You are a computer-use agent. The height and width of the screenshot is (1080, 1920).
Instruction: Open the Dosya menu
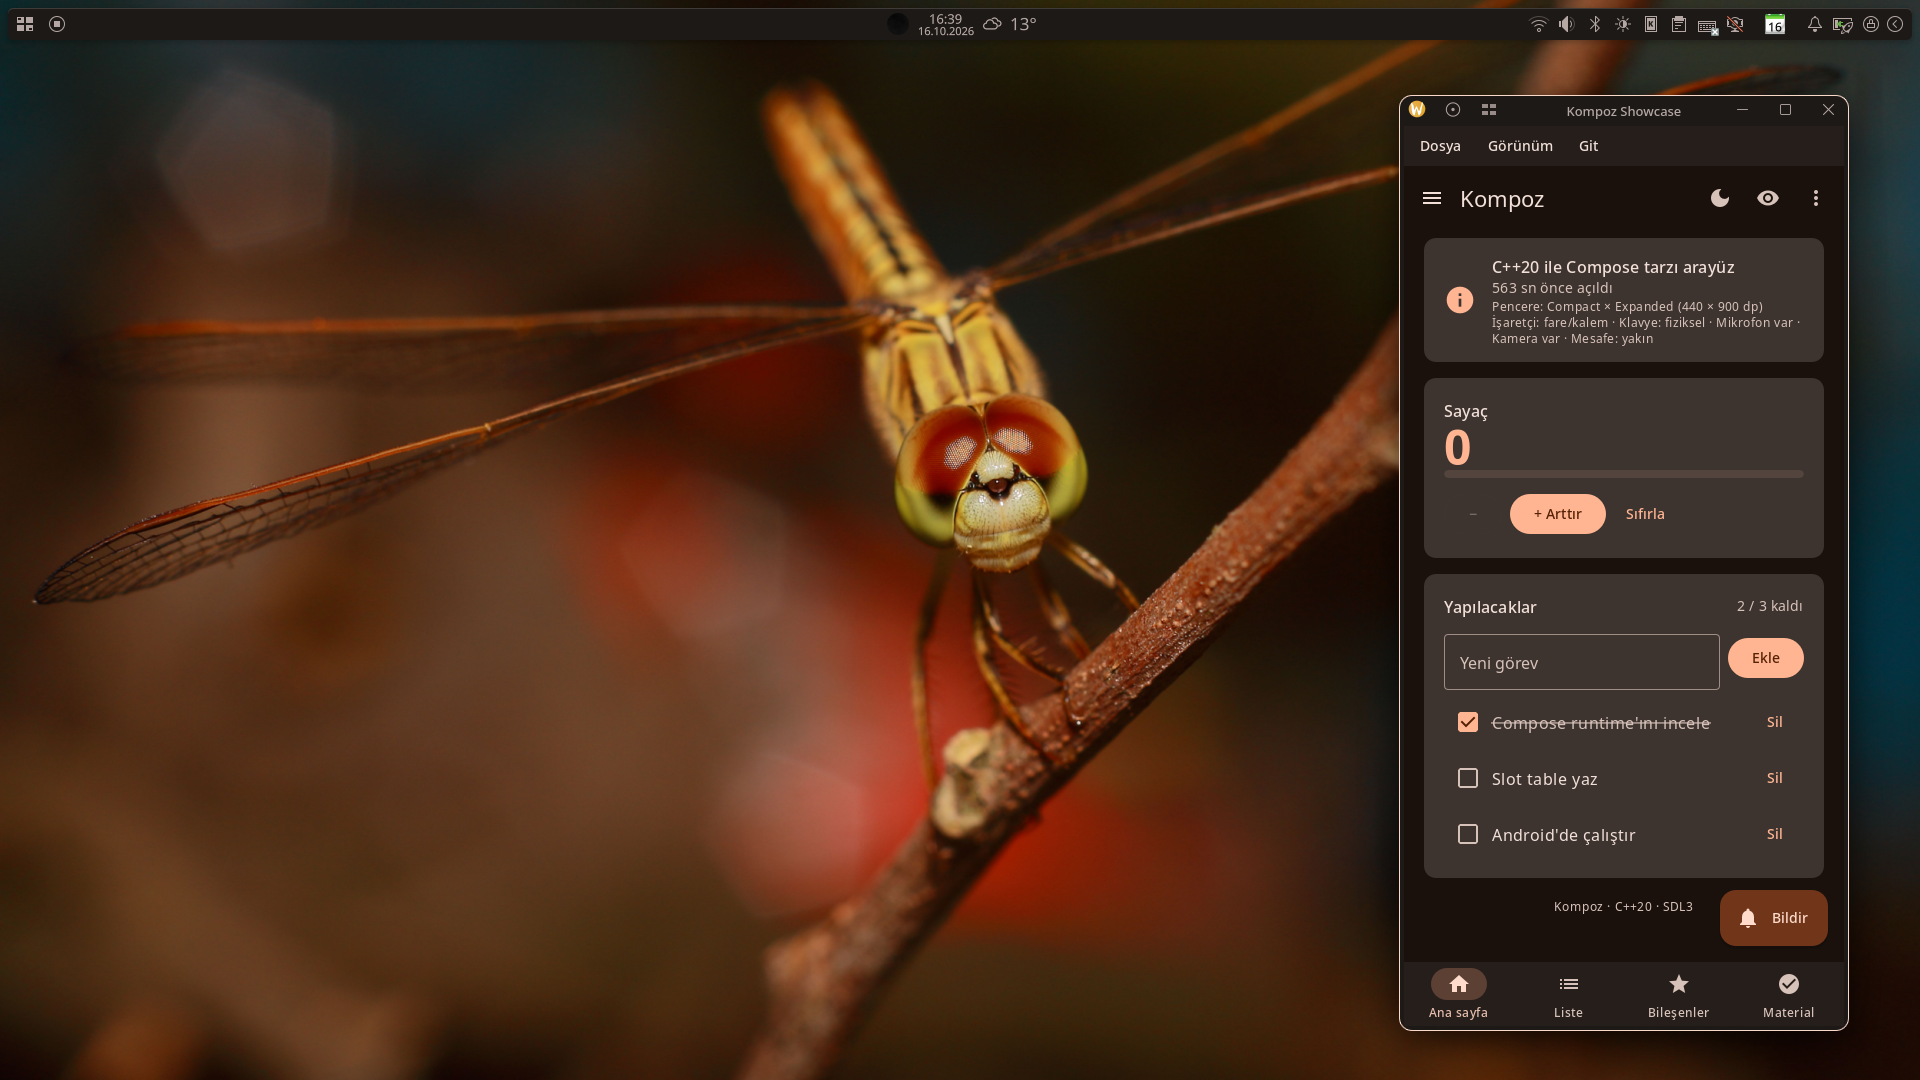pyautogui.click(x=1439, y=146)
